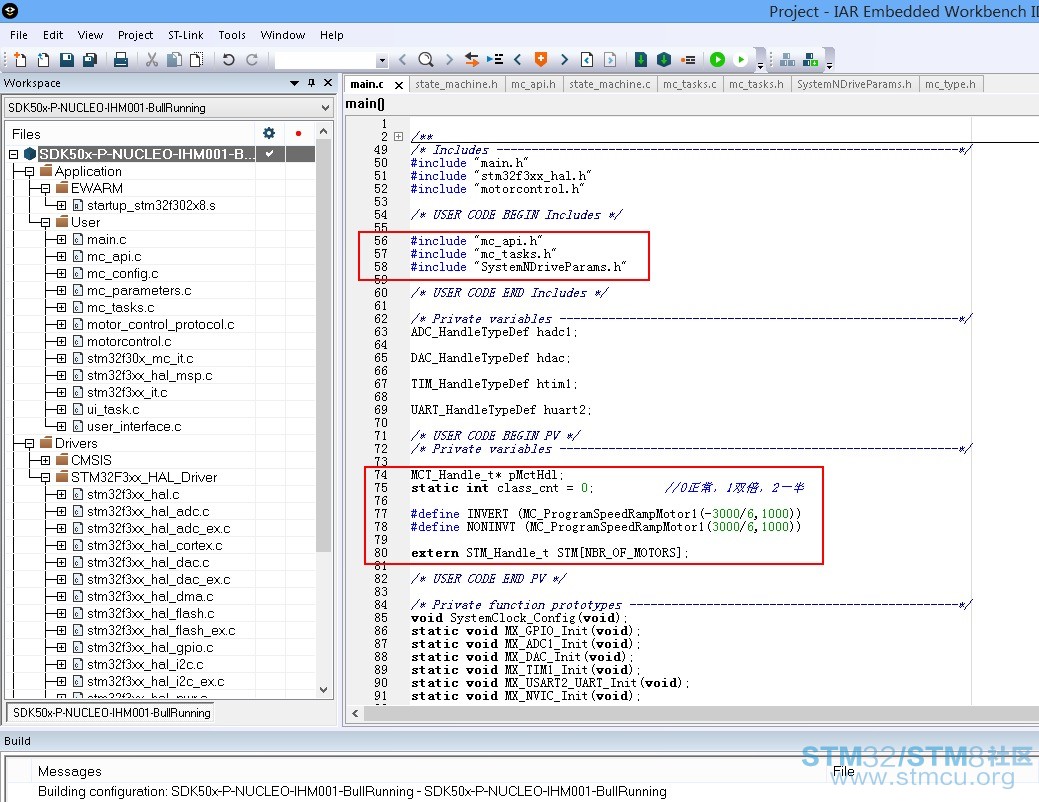This screenshot has width=1039, height=802.
Task: Click the Compile icon
Action: tap(641, 60)
